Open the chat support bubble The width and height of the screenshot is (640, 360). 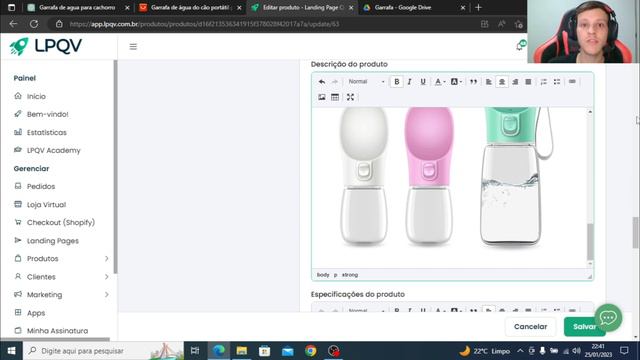click(608, 317)
